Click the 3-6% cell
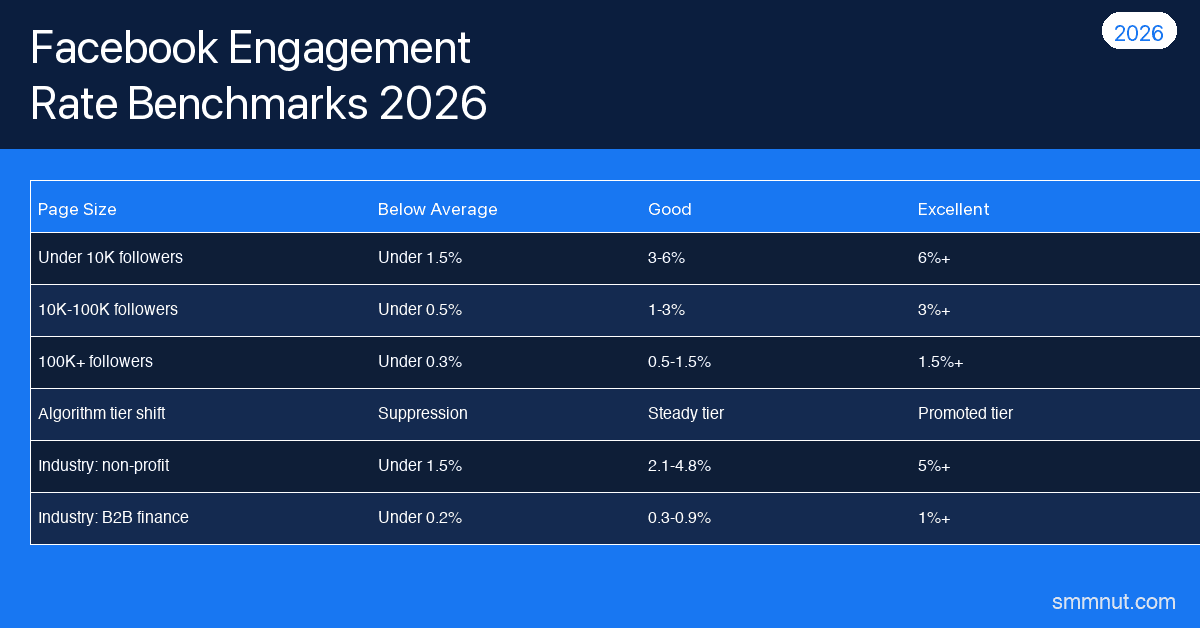The width and height of the screenshot is (1200, 628). point(666,257)
